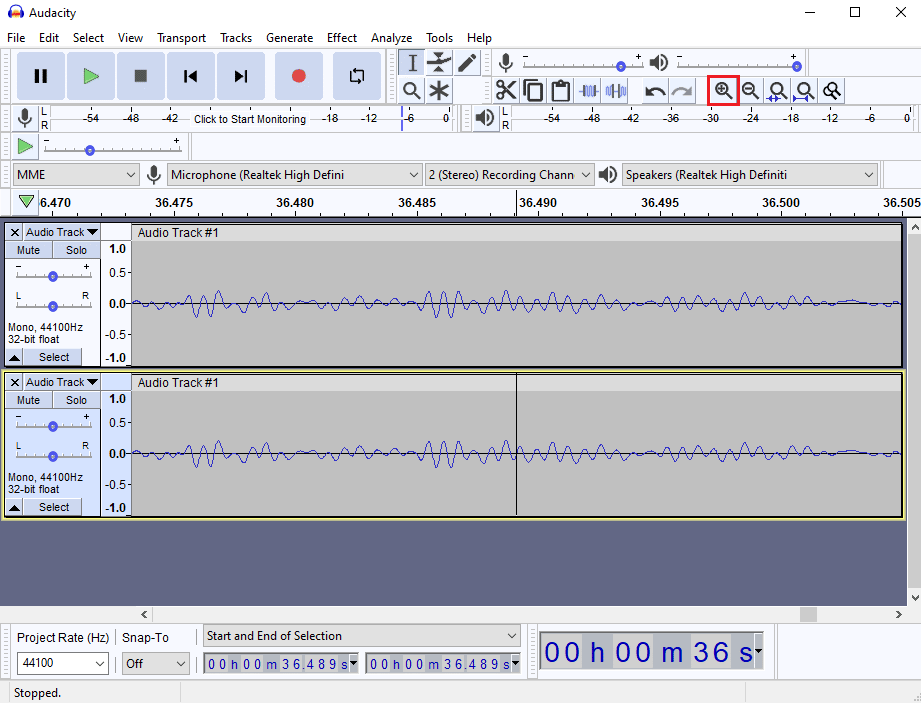This screenshot has width=921, height=703.
Task: Select the Multi-tool
Action: (438, 90)
